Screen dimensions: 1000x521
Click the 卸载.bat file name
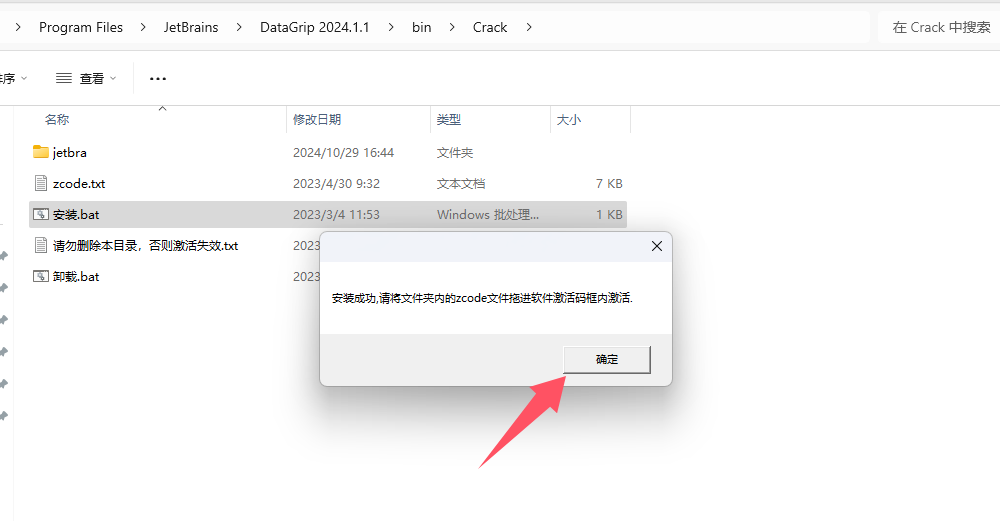(x=76, y=277)
